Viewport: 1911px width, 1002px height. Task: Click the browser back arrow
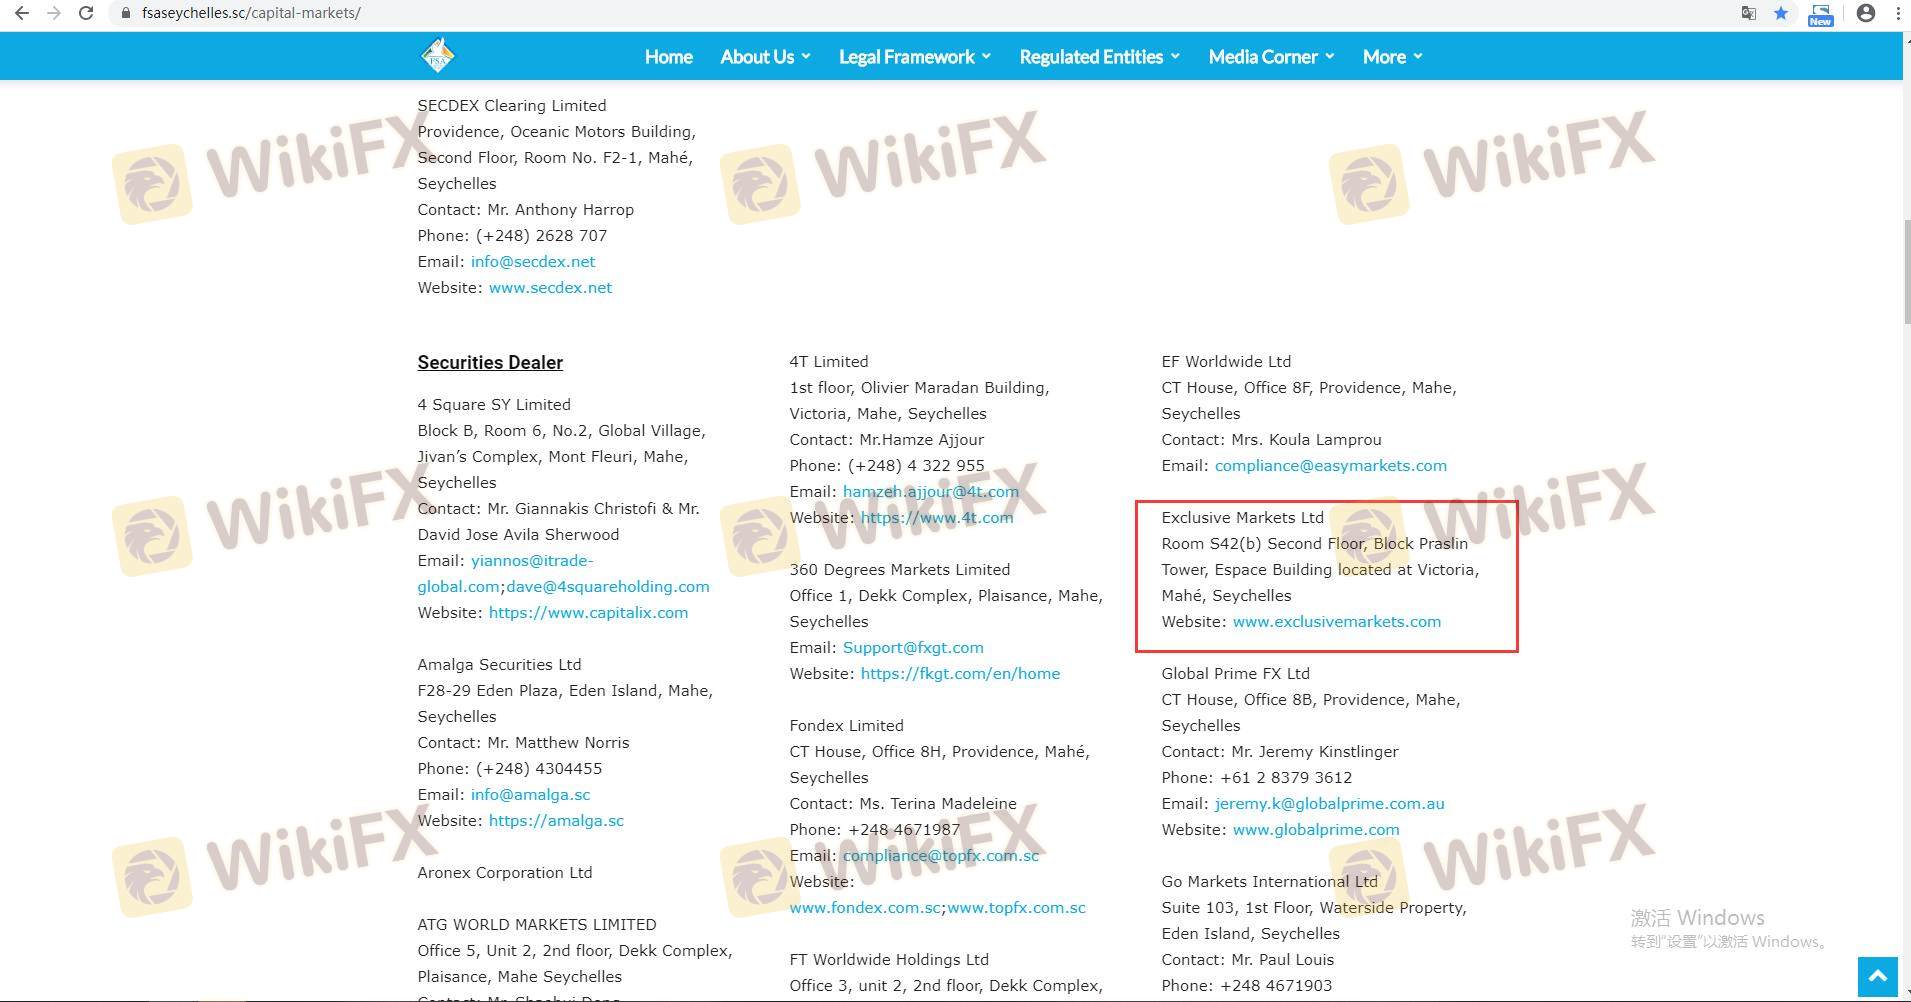click(21, 13)
